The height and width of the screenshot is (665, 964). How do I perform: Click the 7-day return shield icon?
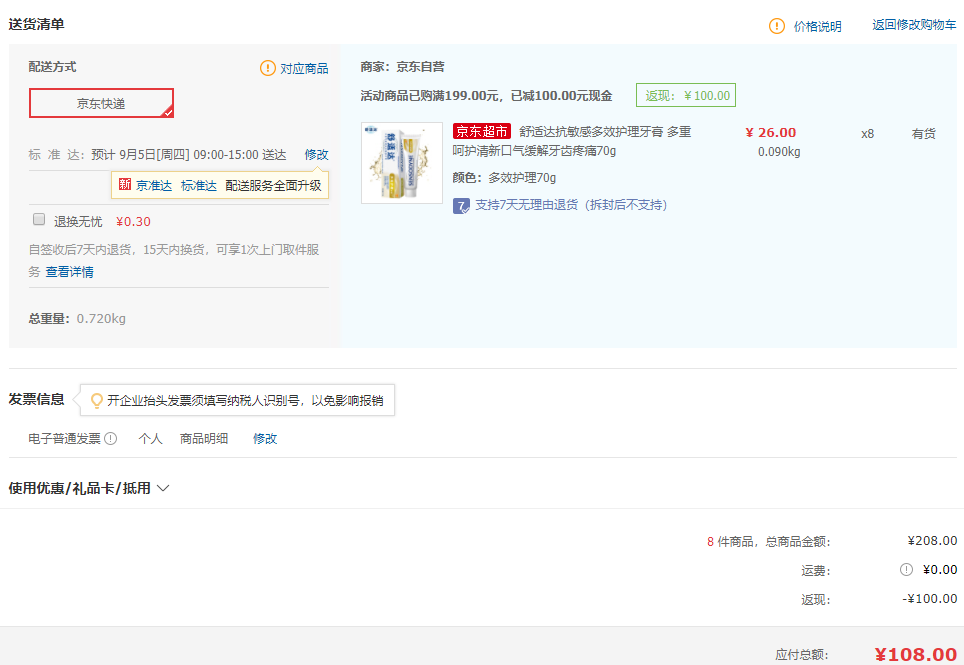click(x=461, y=206)
